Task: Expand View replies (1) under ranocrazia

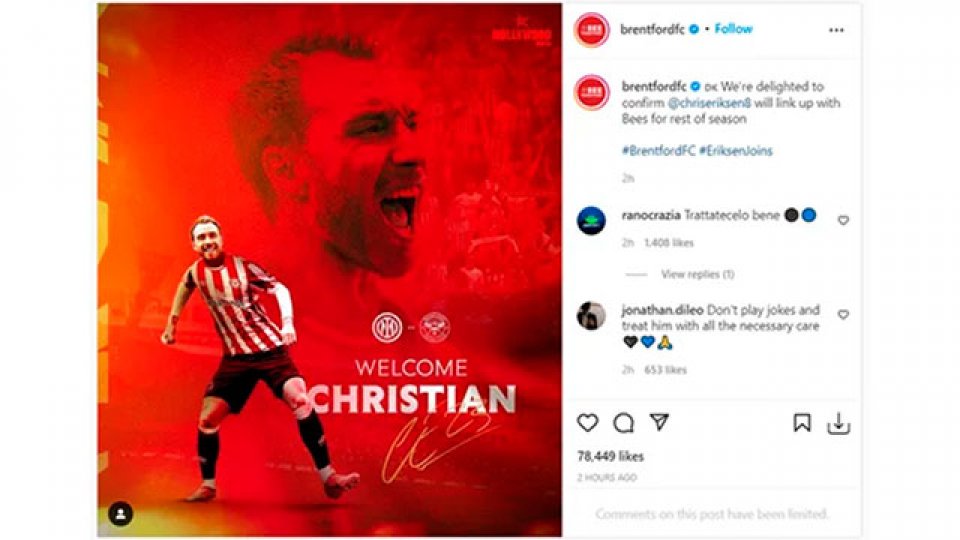Action: [x=697, y=274]
